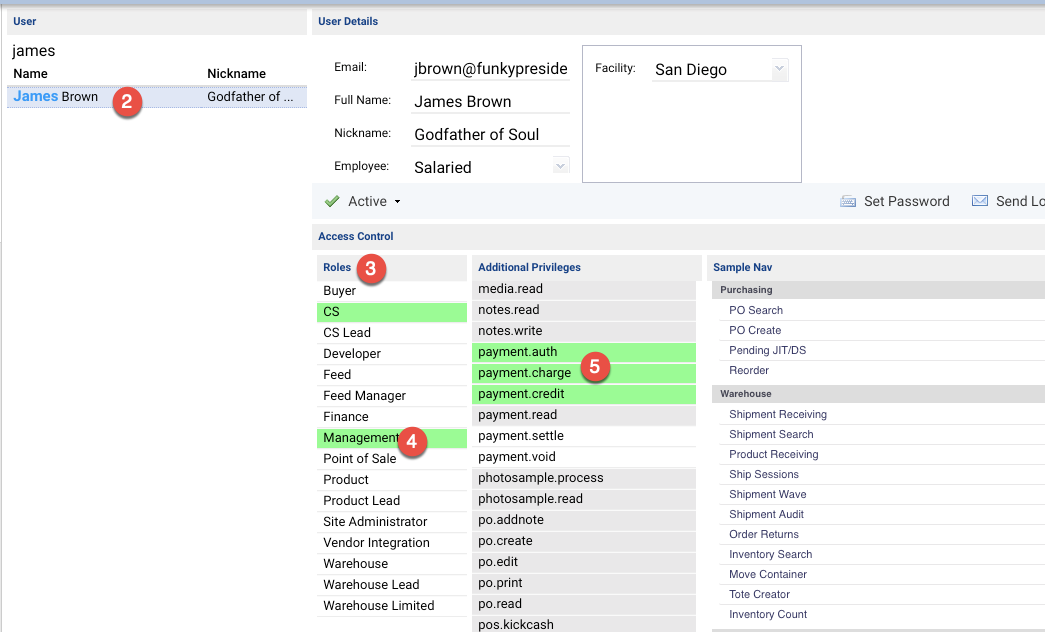Click the po.create privilege
1045x632 pixels.
coord(584,541)
